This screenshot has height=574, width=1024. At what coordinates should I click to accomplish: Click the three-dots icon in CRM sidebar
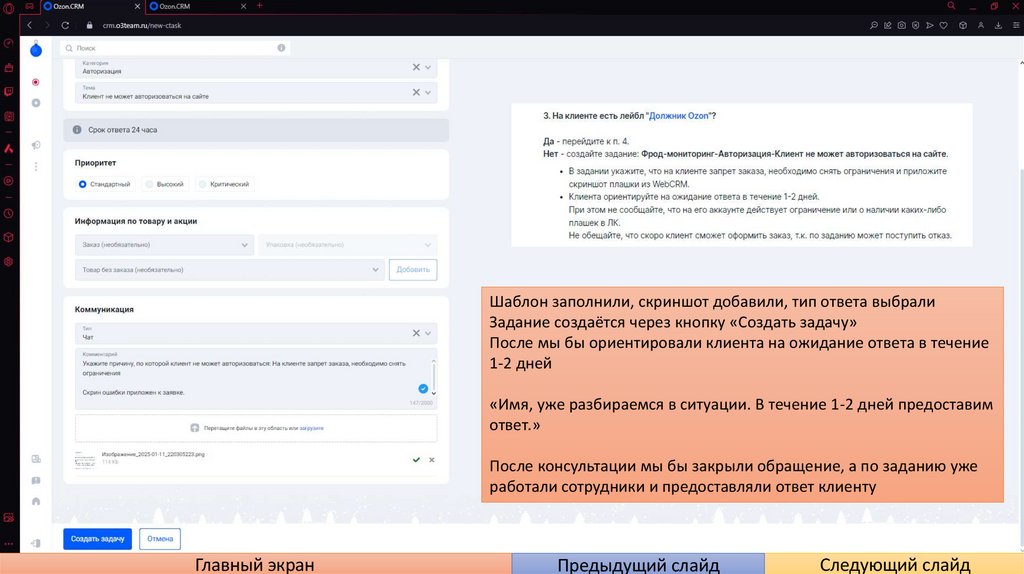(x=36, y=167)
